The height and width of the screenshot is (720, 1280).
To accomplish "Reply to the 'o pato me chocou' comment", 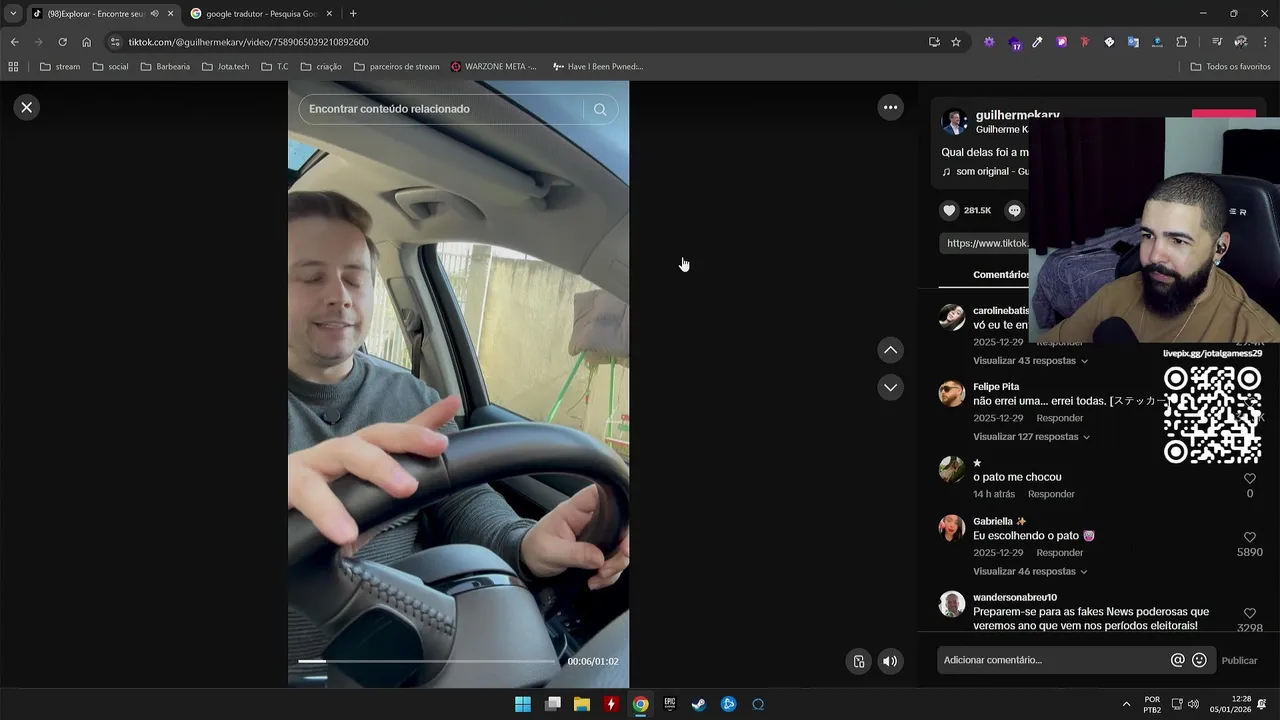I will (1051, 494).
